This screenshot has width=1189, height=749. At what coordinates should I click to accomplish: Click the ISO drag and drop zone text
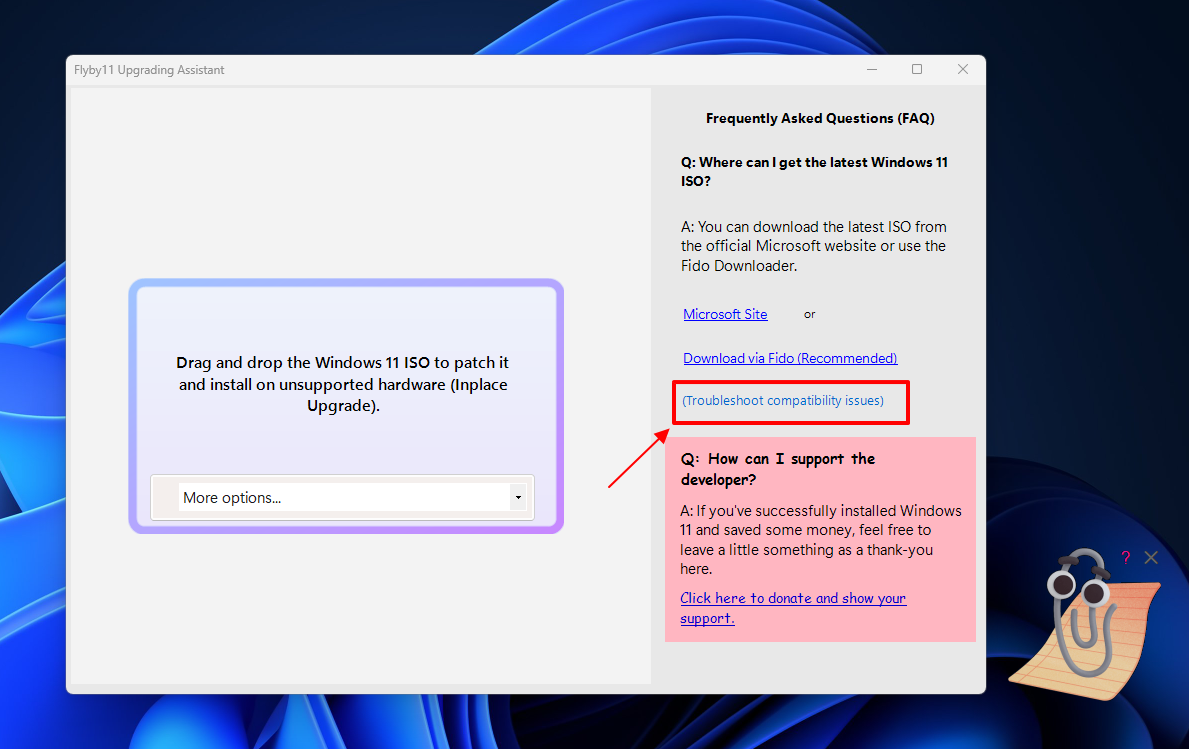click(343, 385)
